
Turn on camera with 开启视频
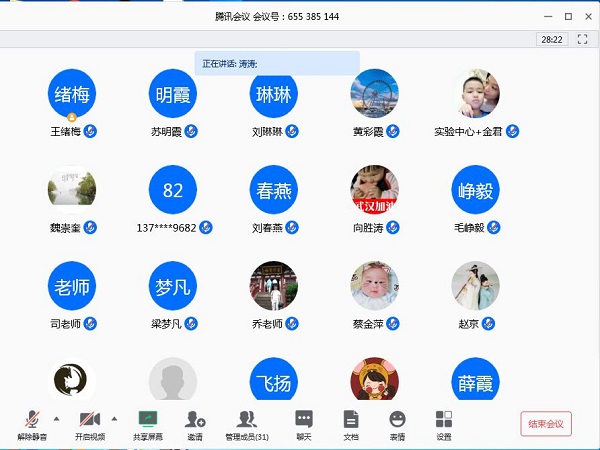(x=89, y=419)
